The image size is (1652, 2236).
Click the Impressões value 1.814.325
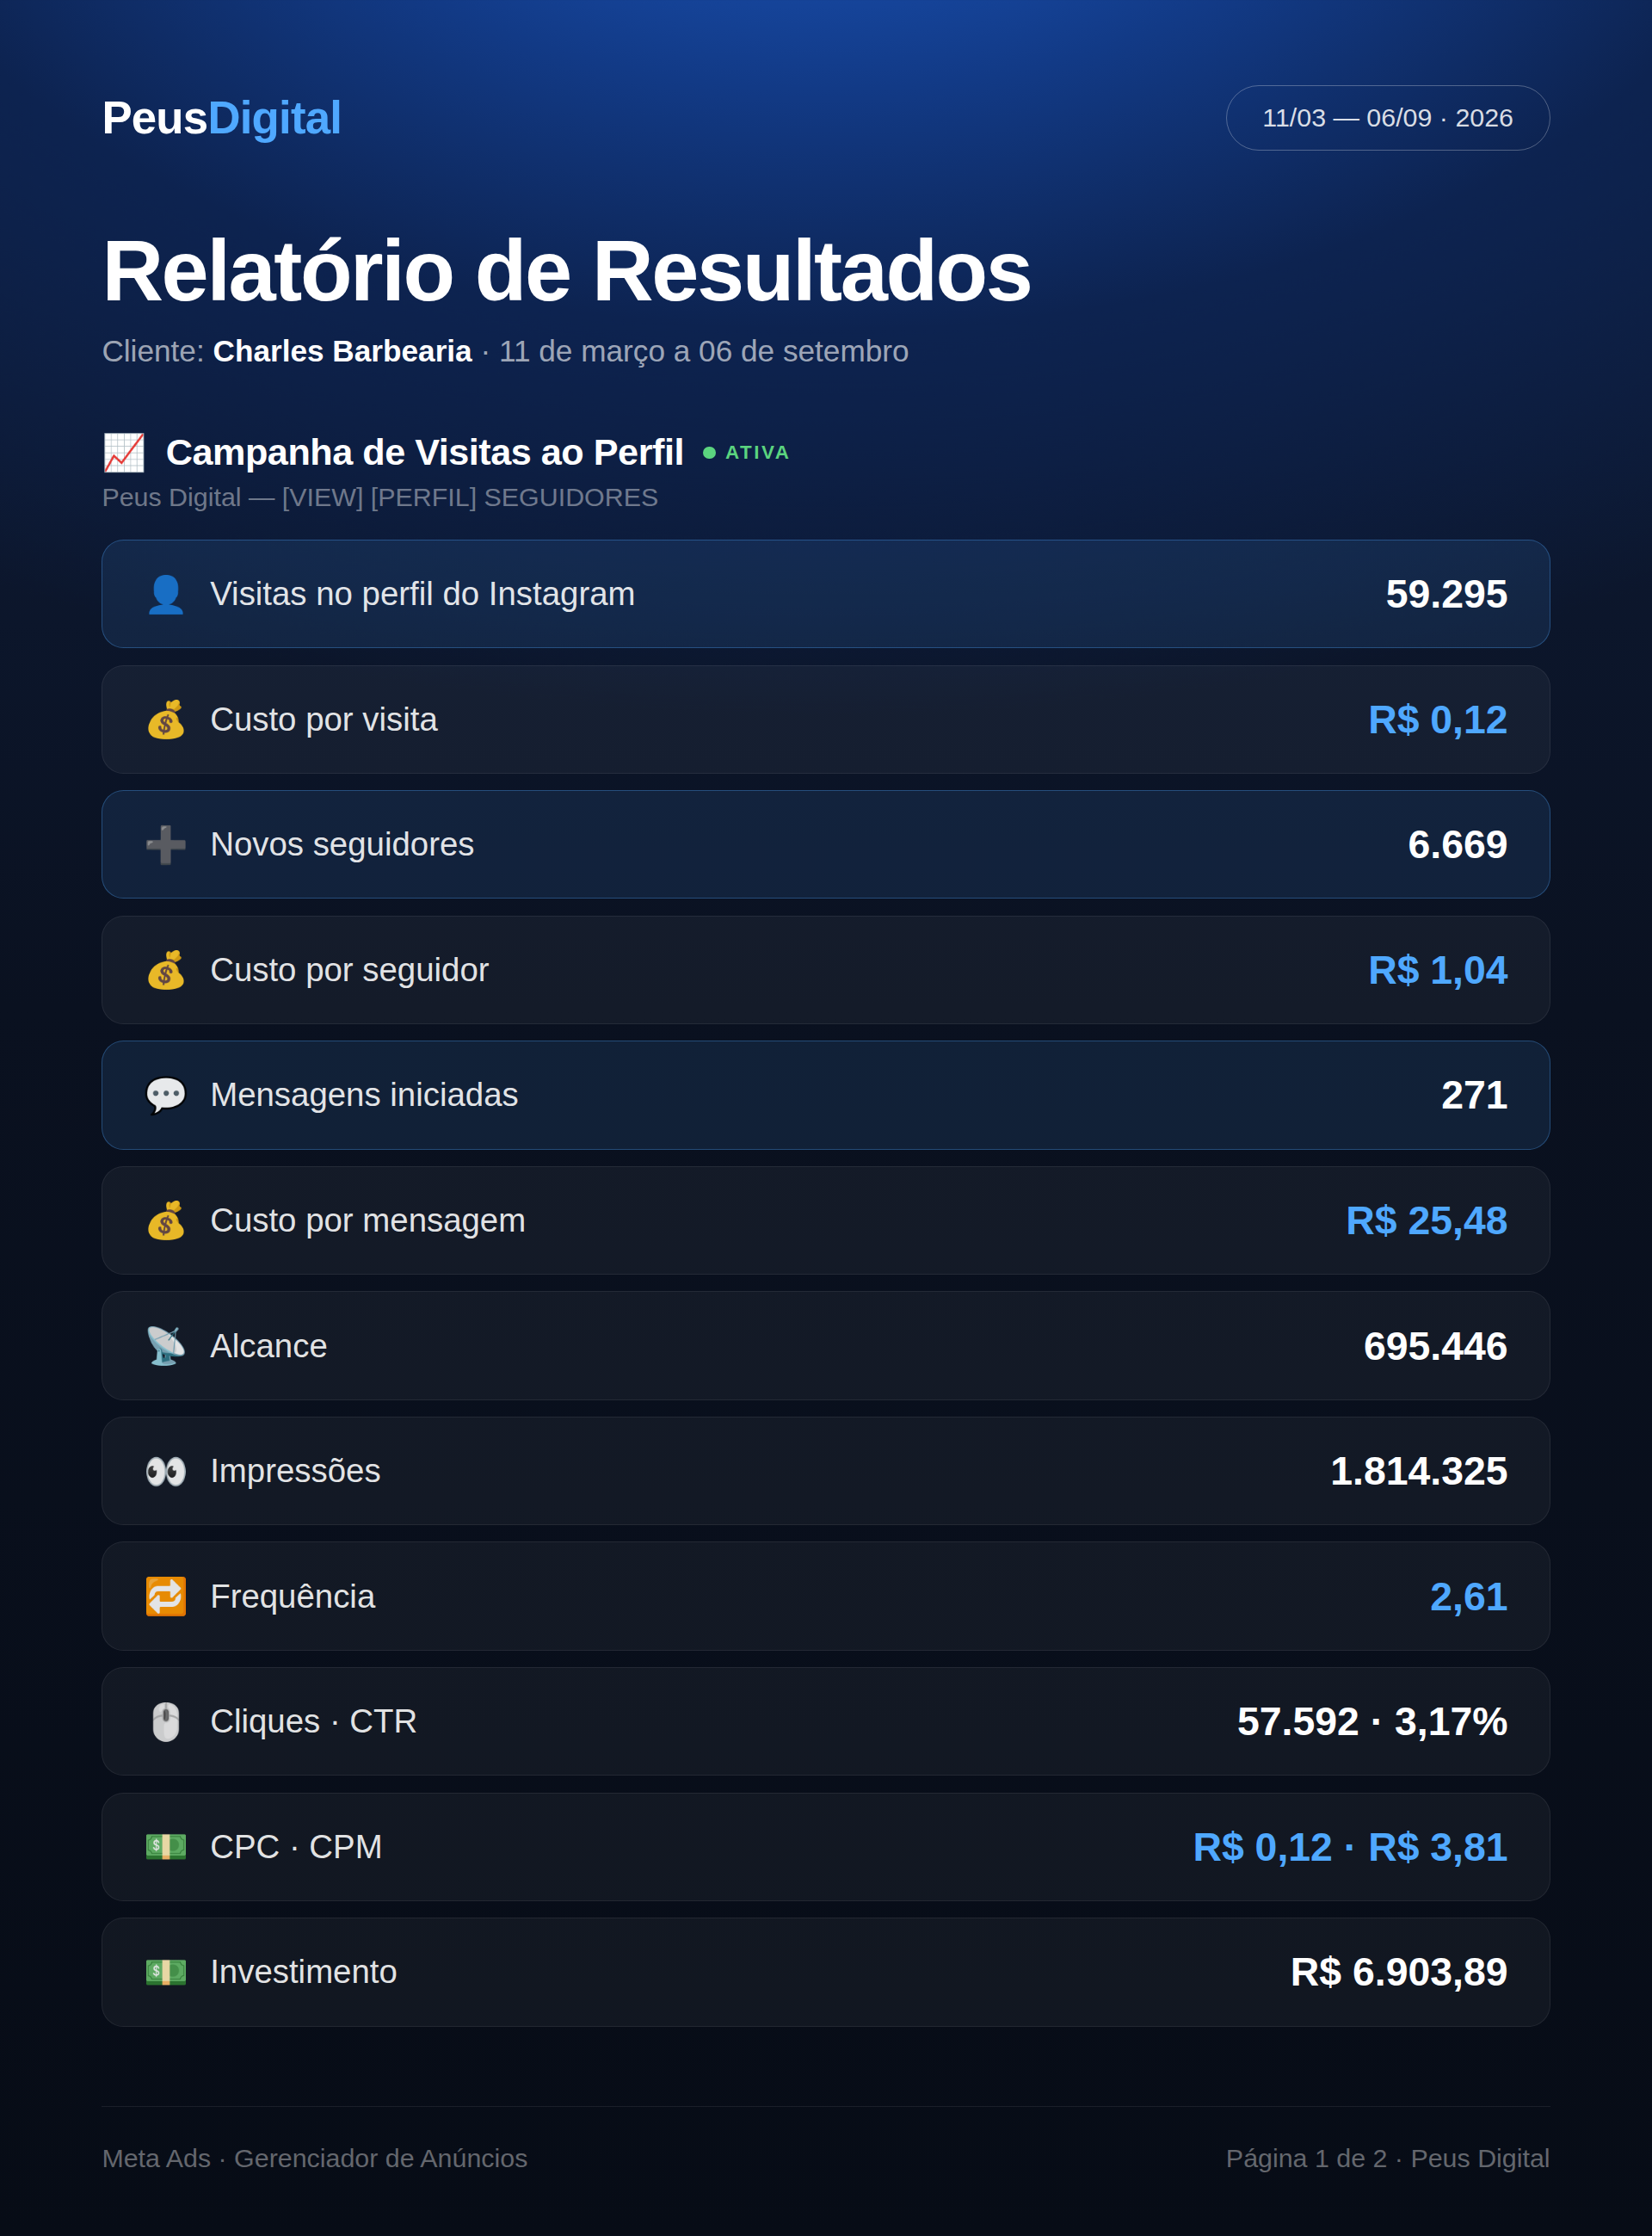click(1418, 1471)
